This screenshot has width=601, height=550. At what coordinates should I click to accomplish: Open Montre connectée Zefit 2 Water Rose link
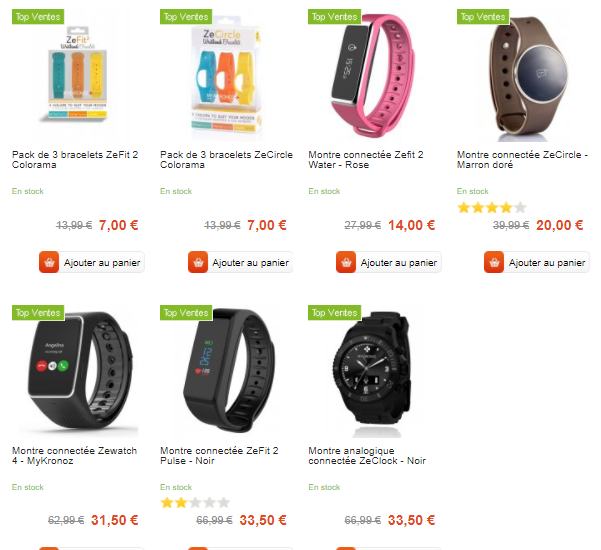(366, 159)
